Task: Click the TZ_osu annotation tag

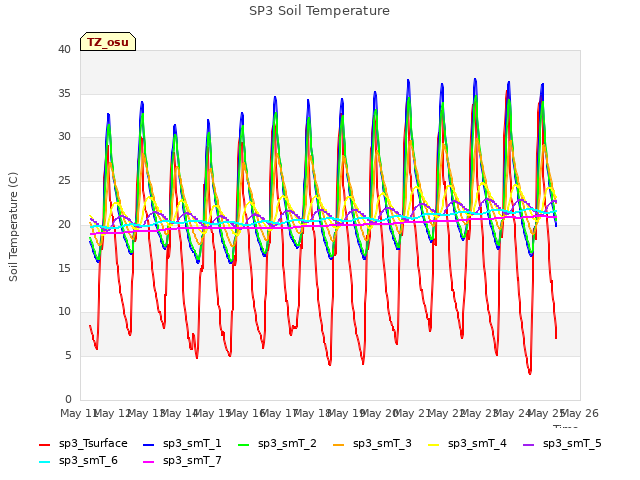Action: (108, 42)
